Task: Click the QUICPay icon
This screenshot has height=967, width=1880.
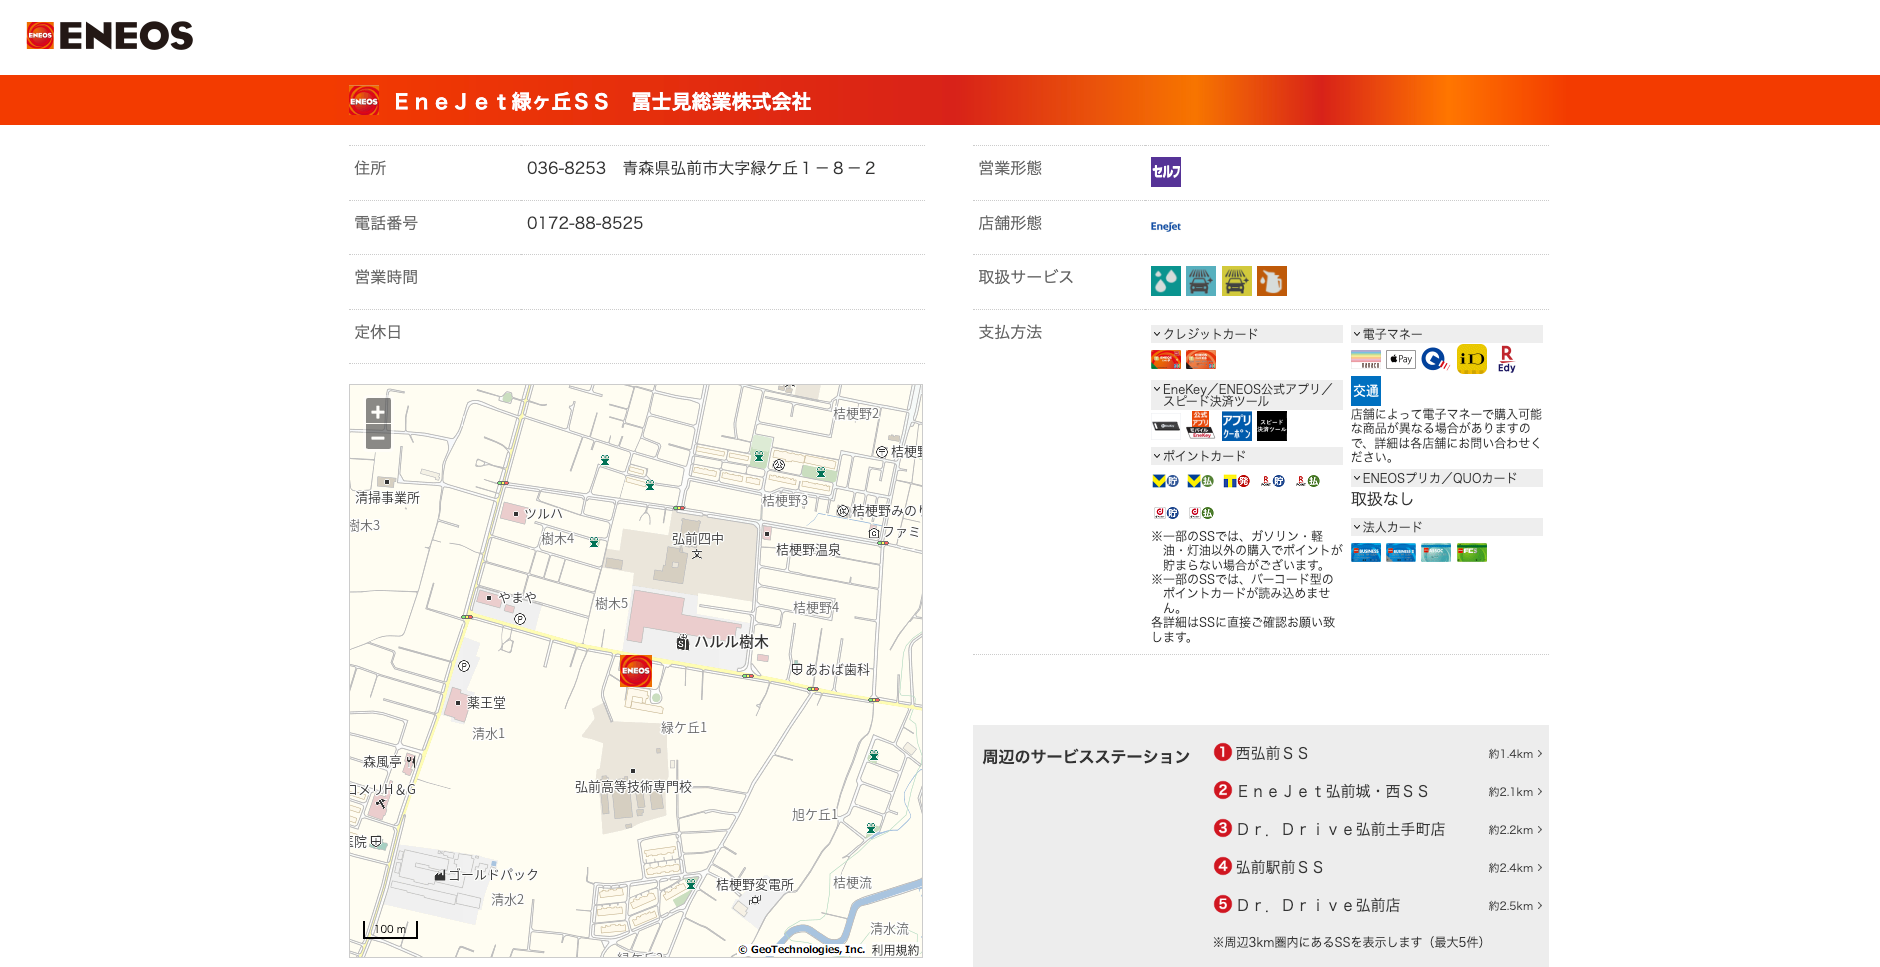Action: (x=1436, y=359)
